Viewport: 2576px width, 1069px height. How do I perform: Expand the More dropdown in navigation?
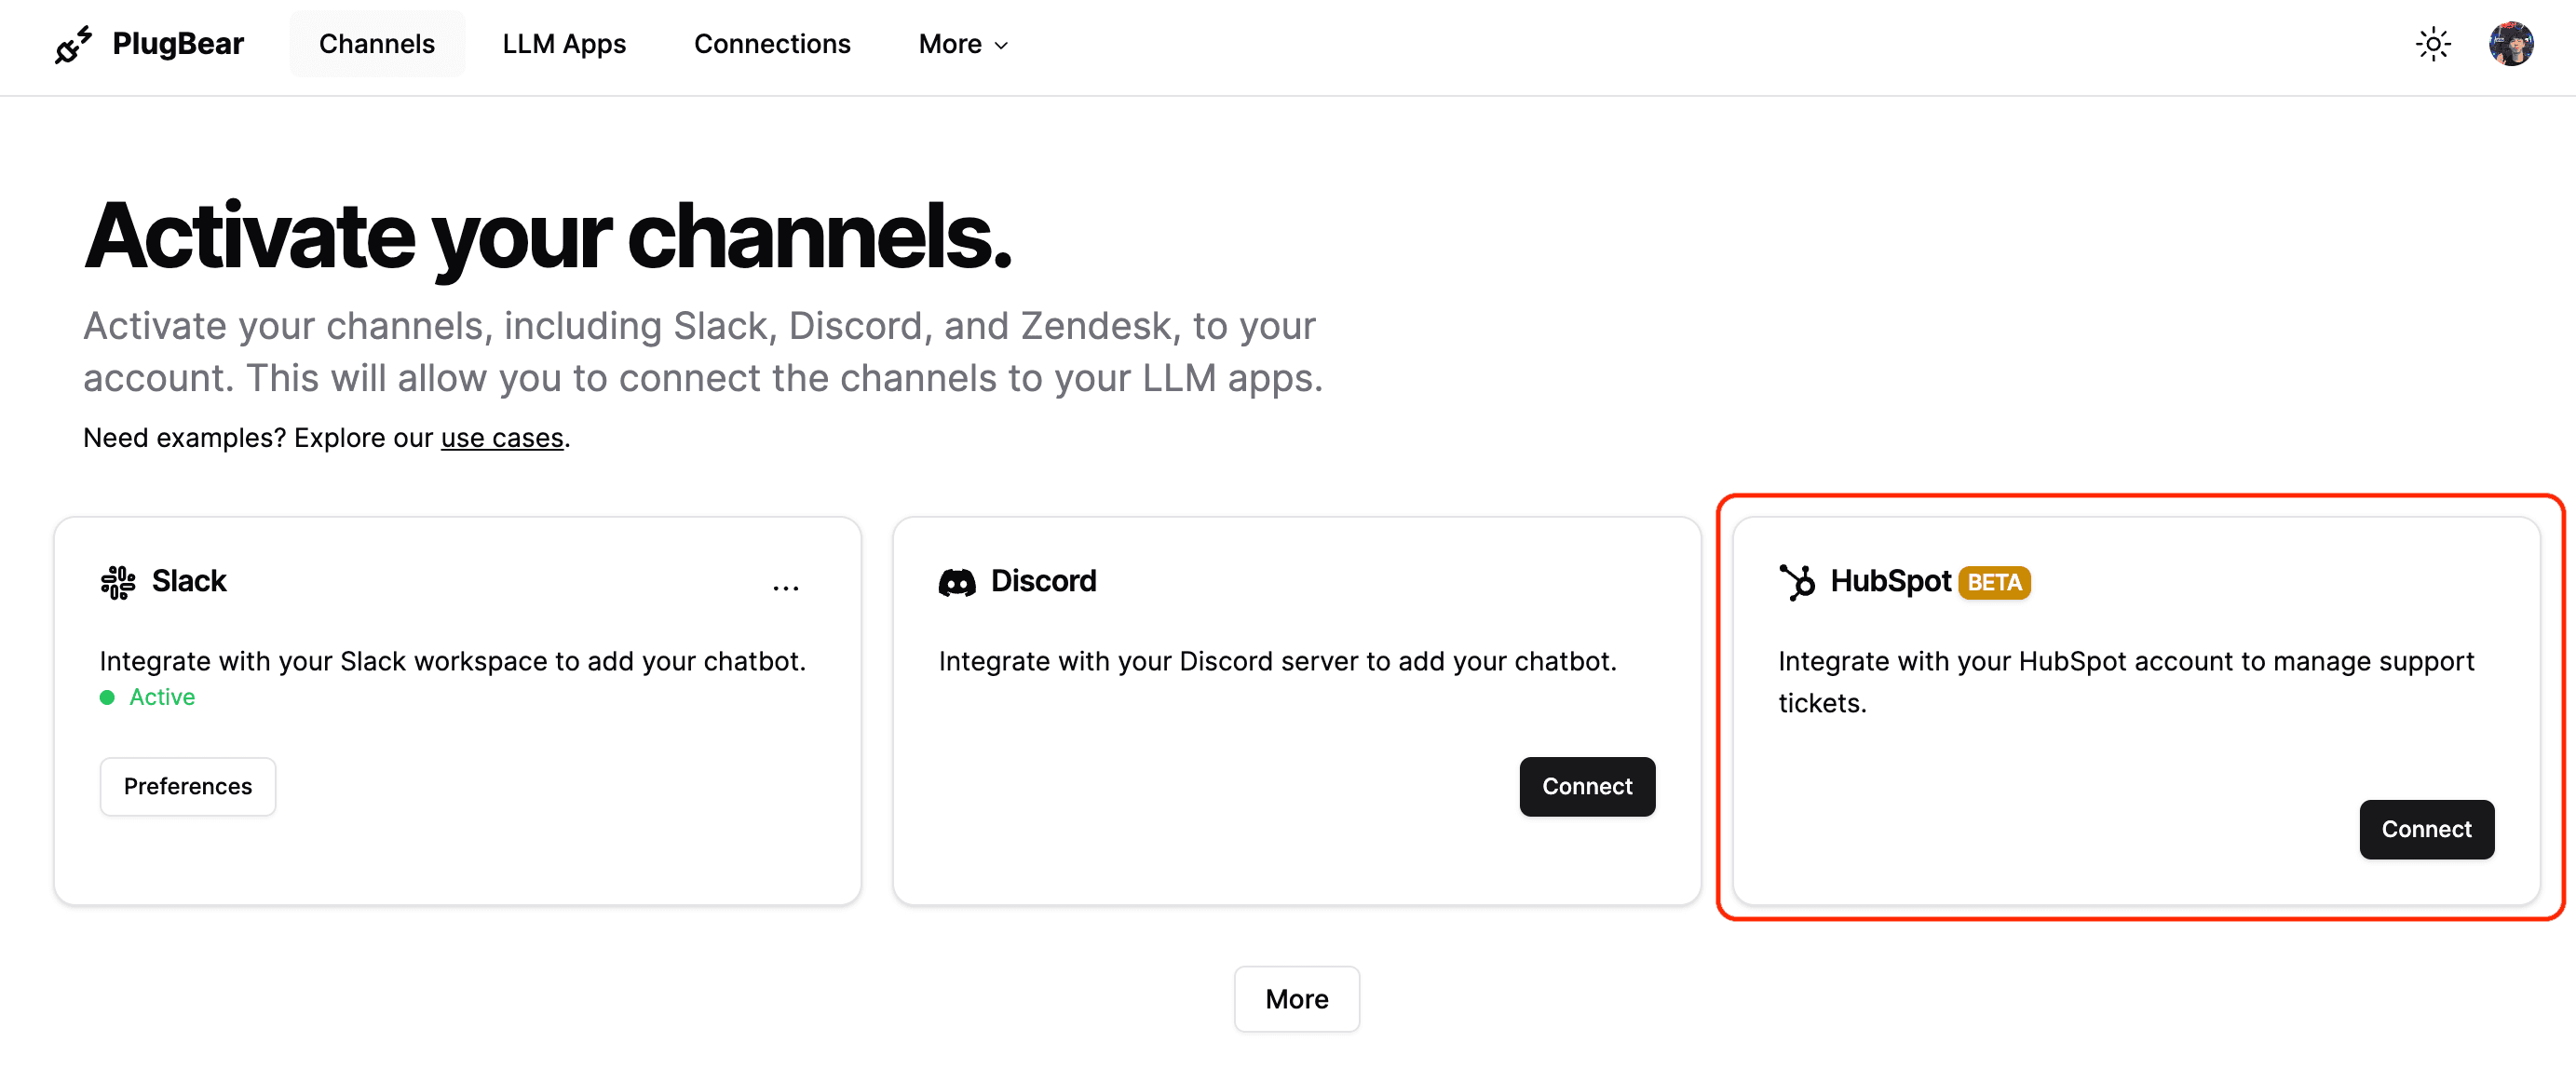963,44
